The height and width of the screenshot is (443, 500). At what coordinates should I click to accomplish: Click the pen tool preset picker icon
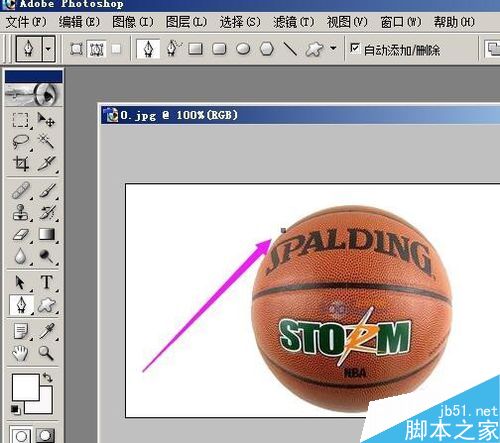(29, 49)
